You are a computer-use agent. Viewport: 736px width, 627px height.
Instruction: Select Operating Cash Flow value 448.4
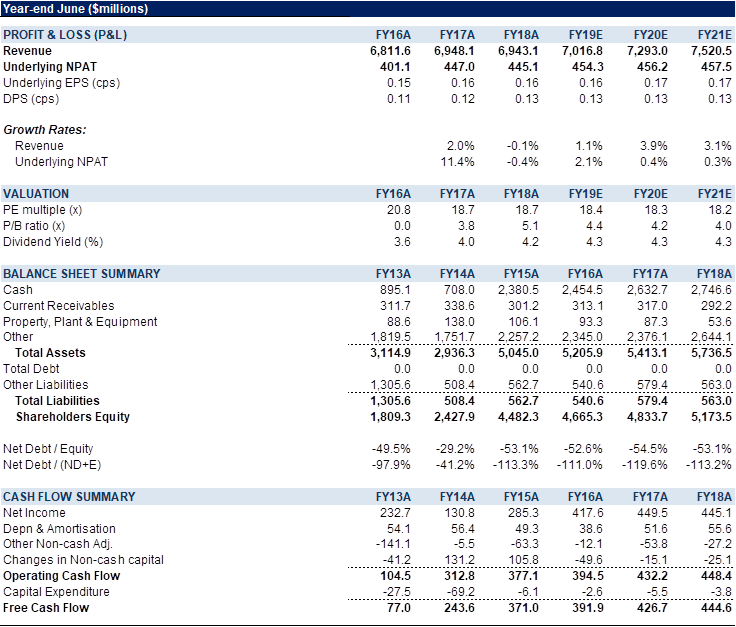tap(716, 576)
